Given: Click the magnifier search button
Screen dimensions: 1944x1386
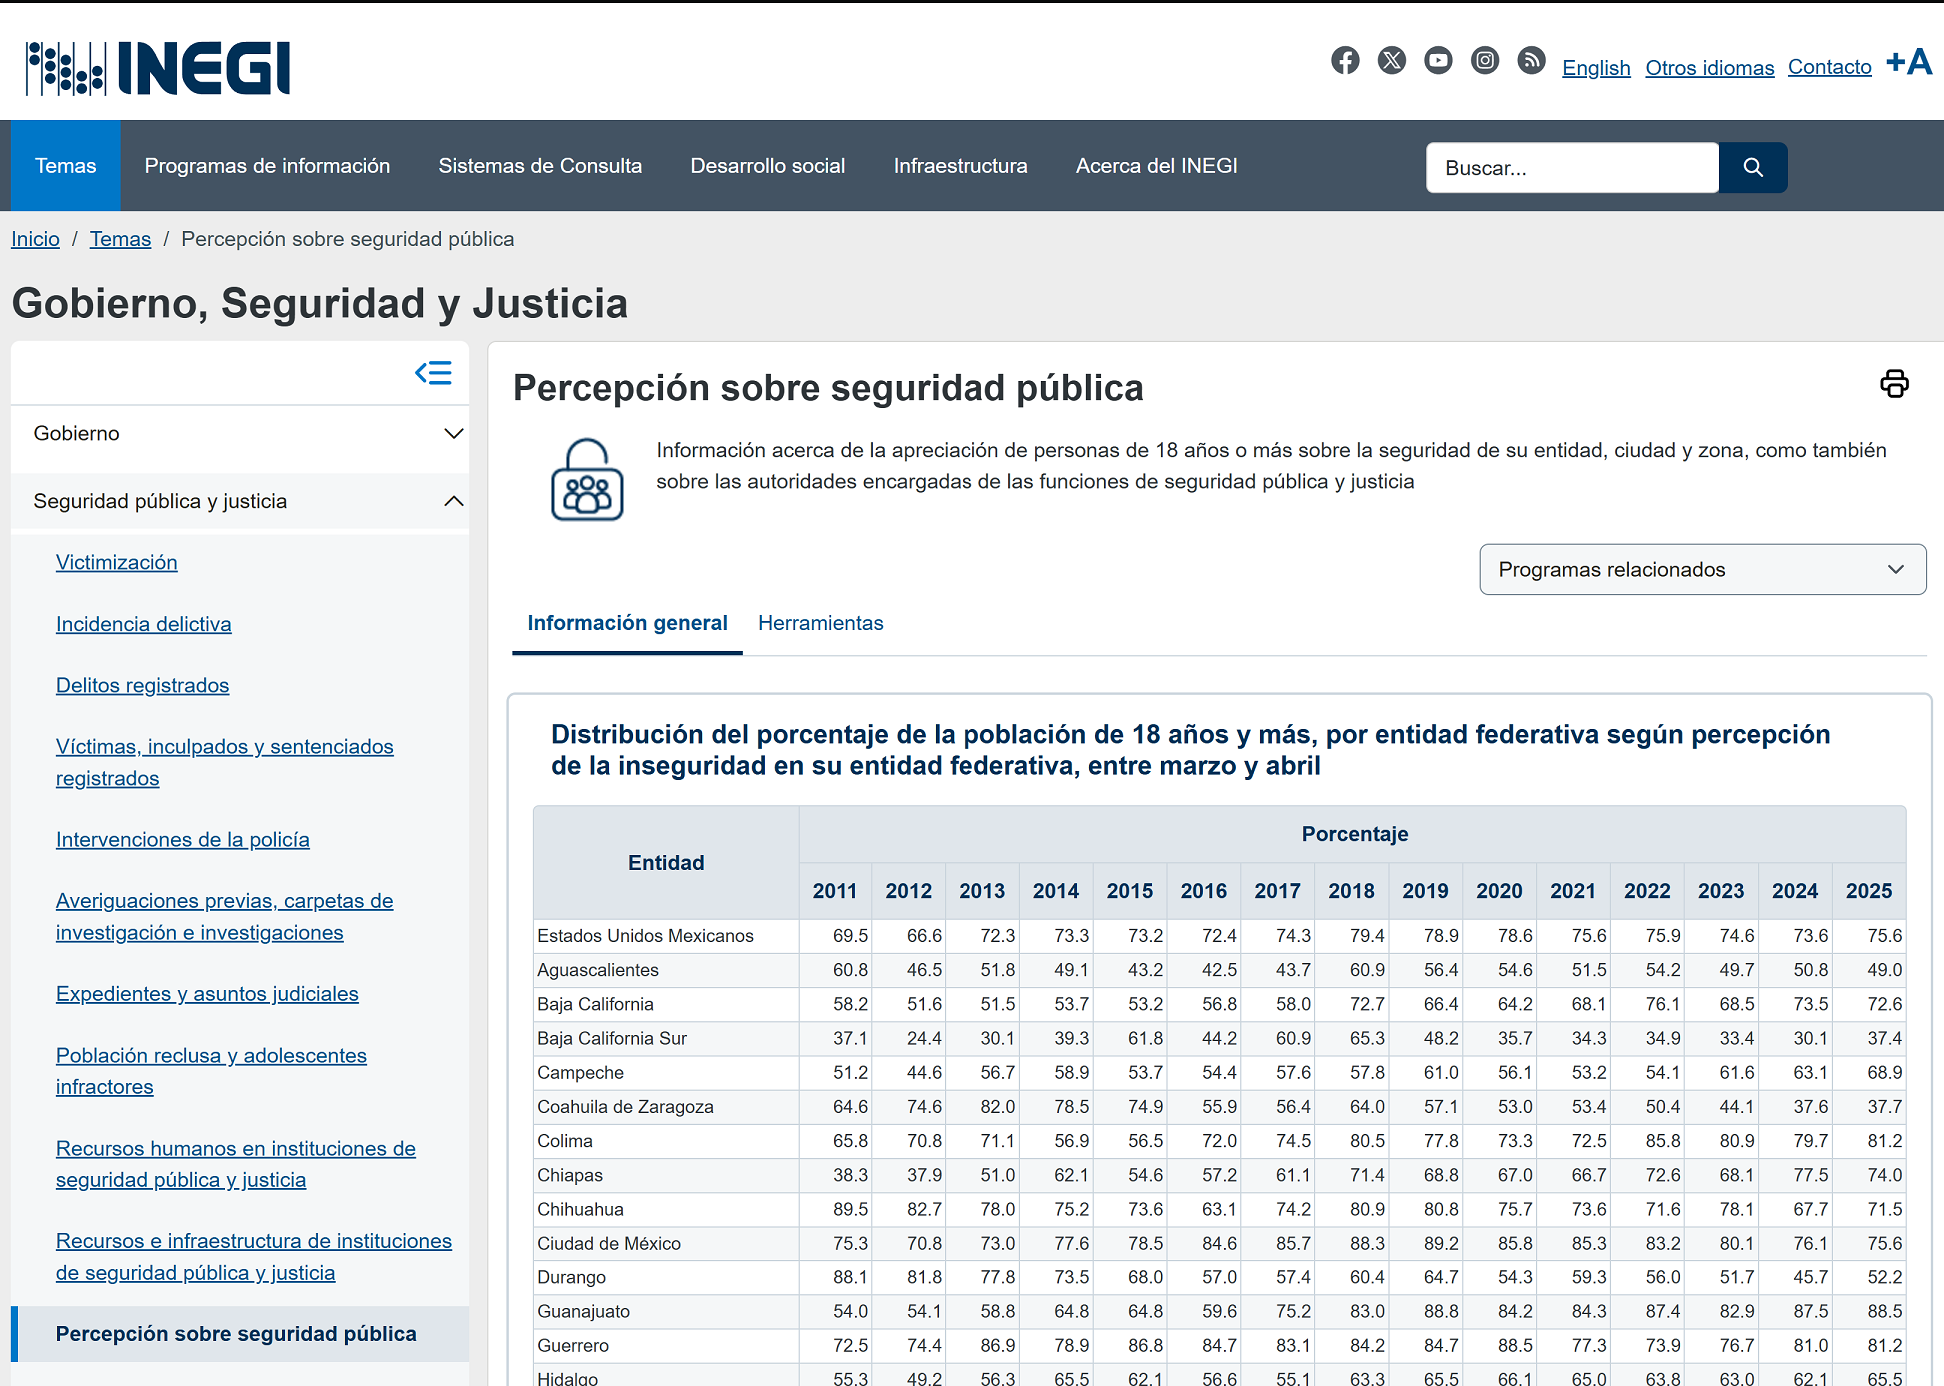Looking at the screenshot, I should point(1752,167).
